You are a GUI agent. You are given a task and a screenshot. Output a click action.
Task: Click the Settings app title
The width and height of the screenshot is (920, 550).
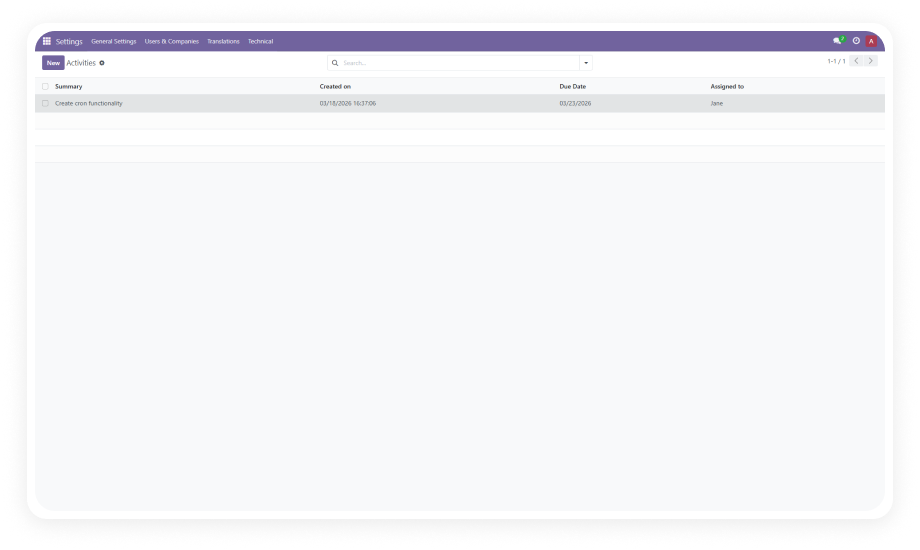69,42
